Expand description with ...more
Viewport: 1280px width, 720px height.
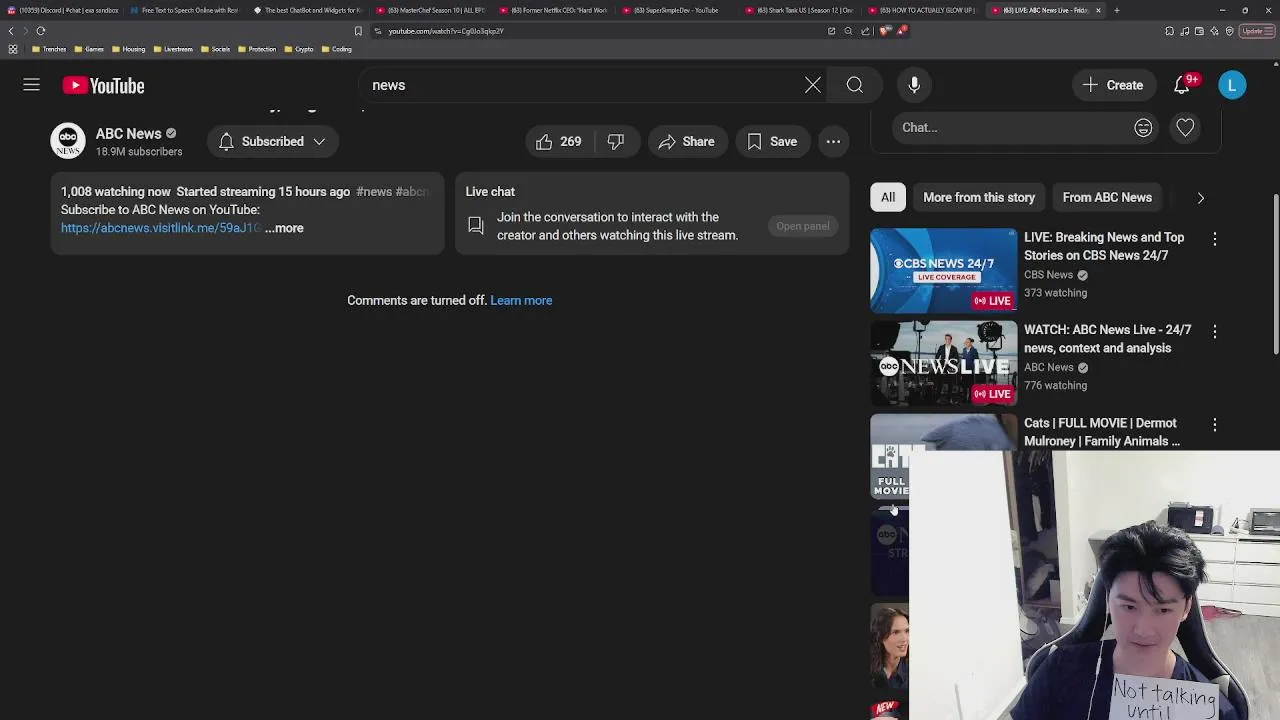[x=284, y=228]
